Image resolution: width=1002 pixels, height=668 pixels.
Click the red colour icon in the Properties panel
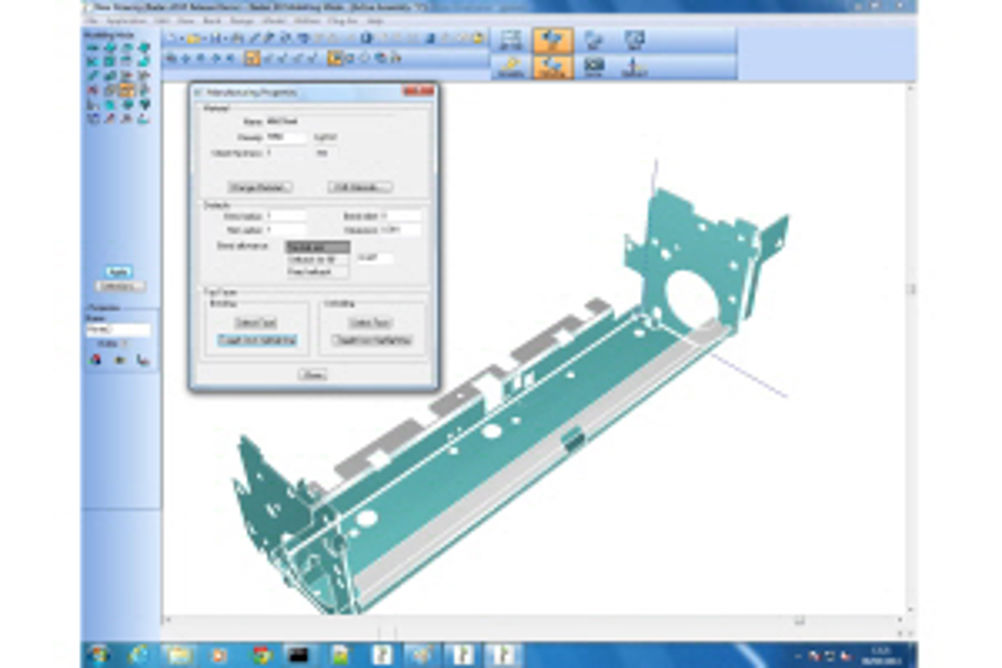tap(96, 360)
